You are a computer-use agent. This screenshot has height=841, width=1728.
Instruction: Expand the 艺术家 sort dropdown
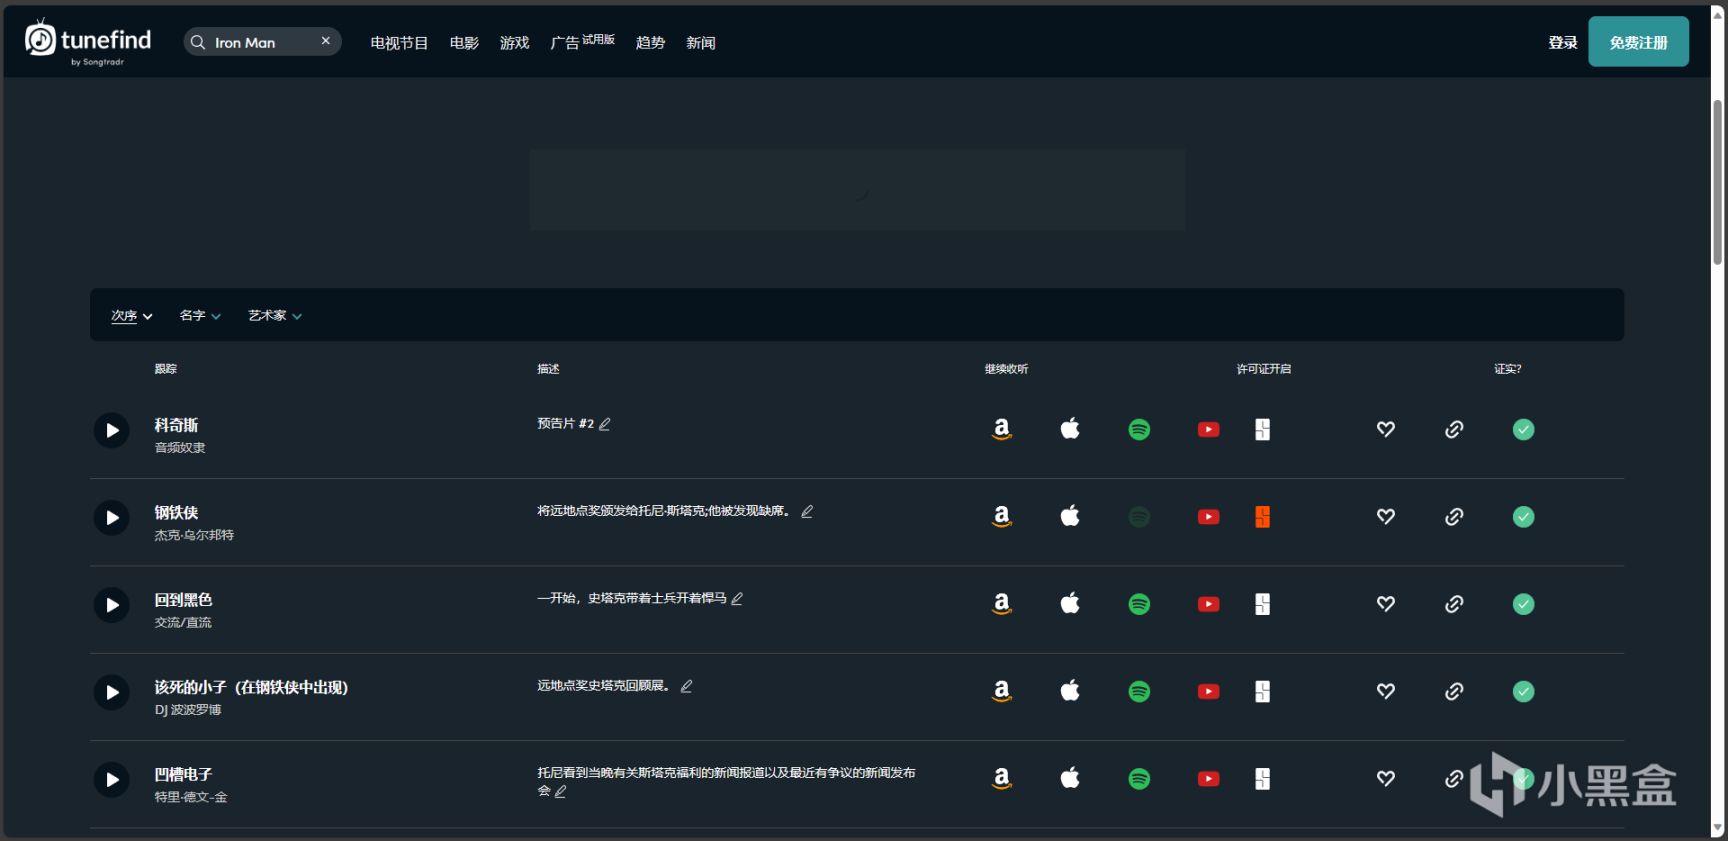point(275,316)
